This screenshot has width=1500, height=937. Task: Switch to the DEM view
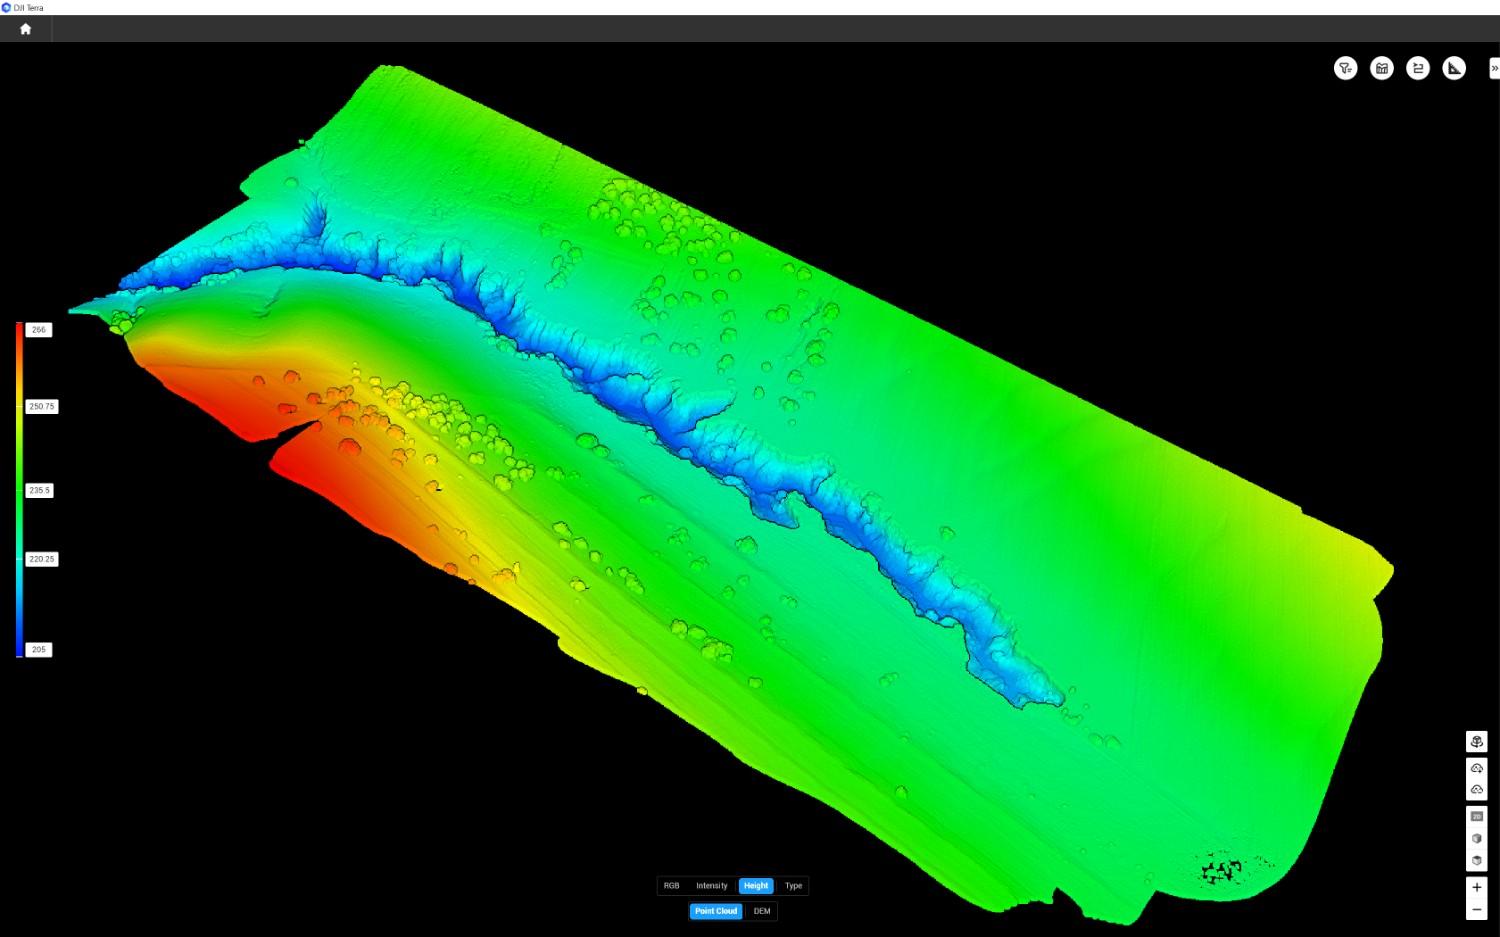point(762,911)
